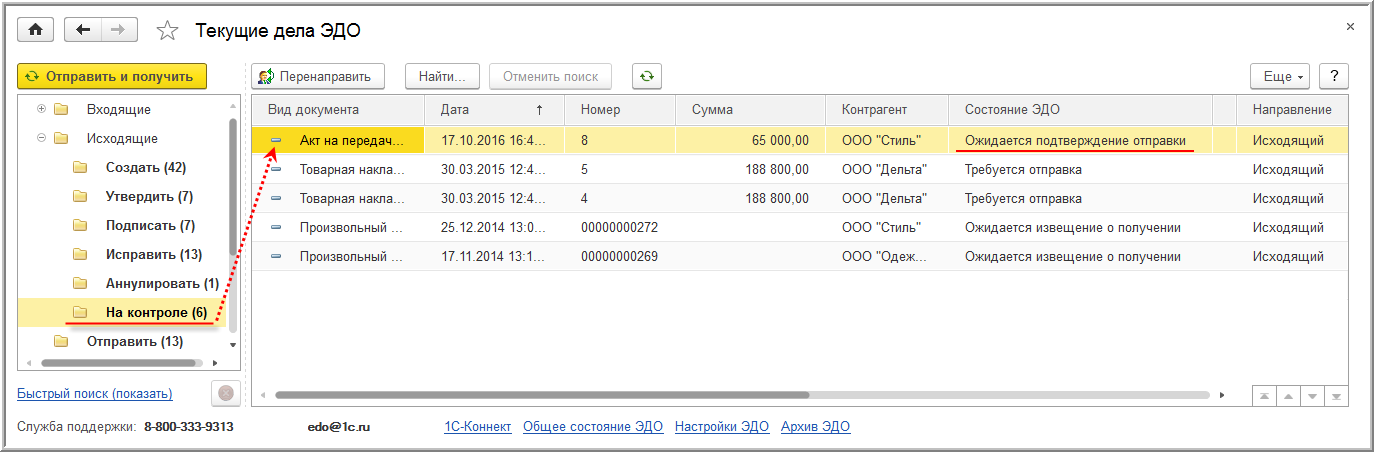The image size is (1374, 452).
Task: Click the Найти... search button
Action: 442,76
